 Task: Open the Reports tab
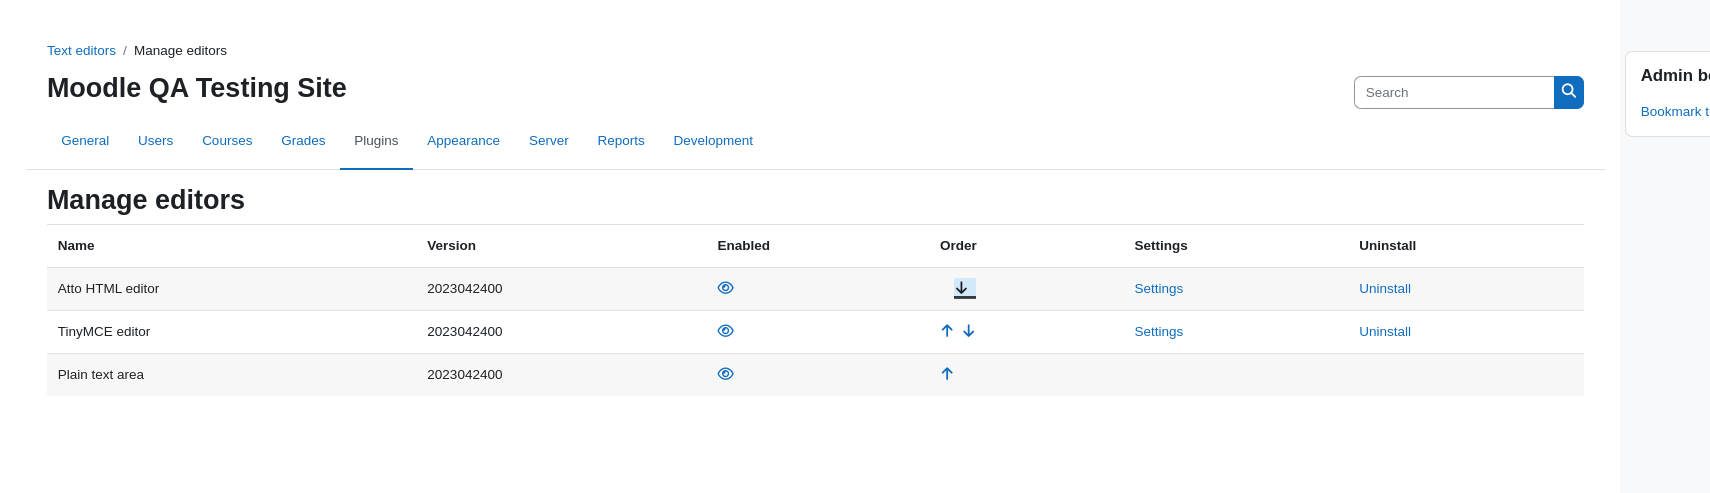click(621, 141)
